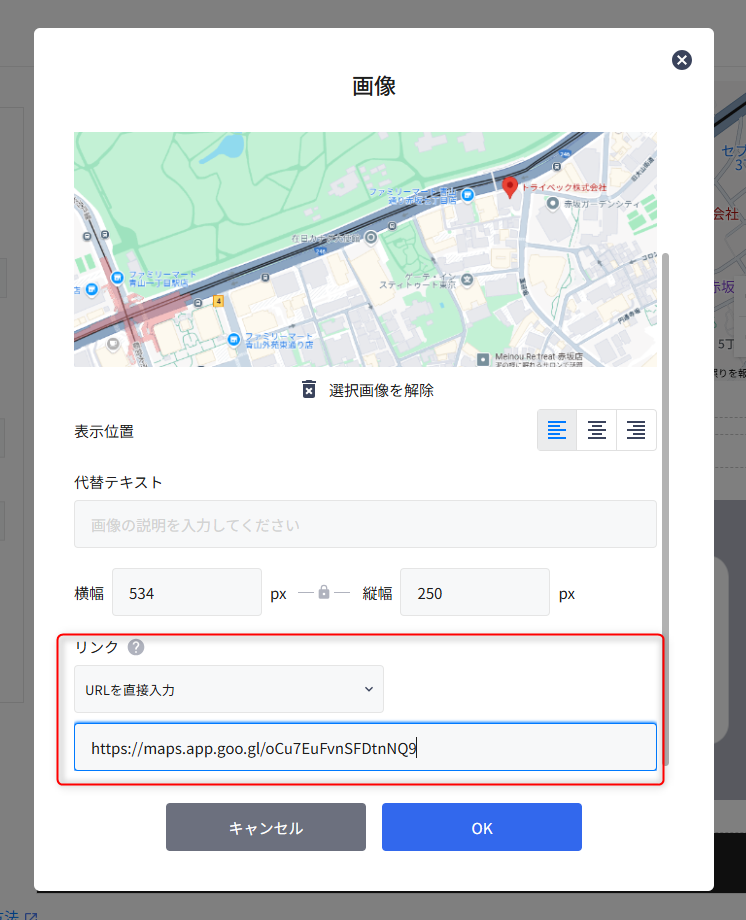The image size is (746, 920).
Task: Click the 表示位置 label
Action: click(104, 432)
